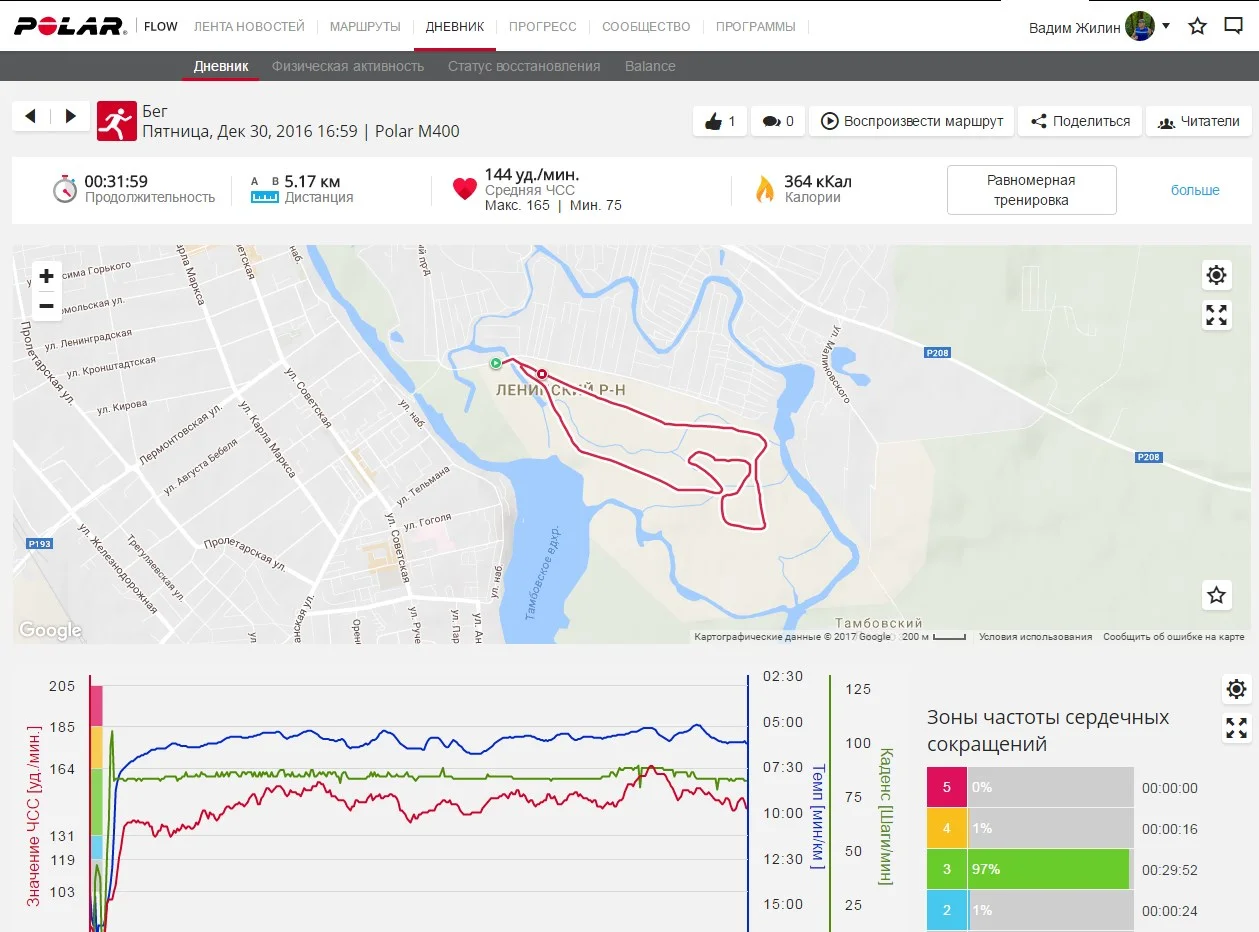Click heart rate zone 2 swatch
The image size is (1259, 932).
tap(947, 910)
